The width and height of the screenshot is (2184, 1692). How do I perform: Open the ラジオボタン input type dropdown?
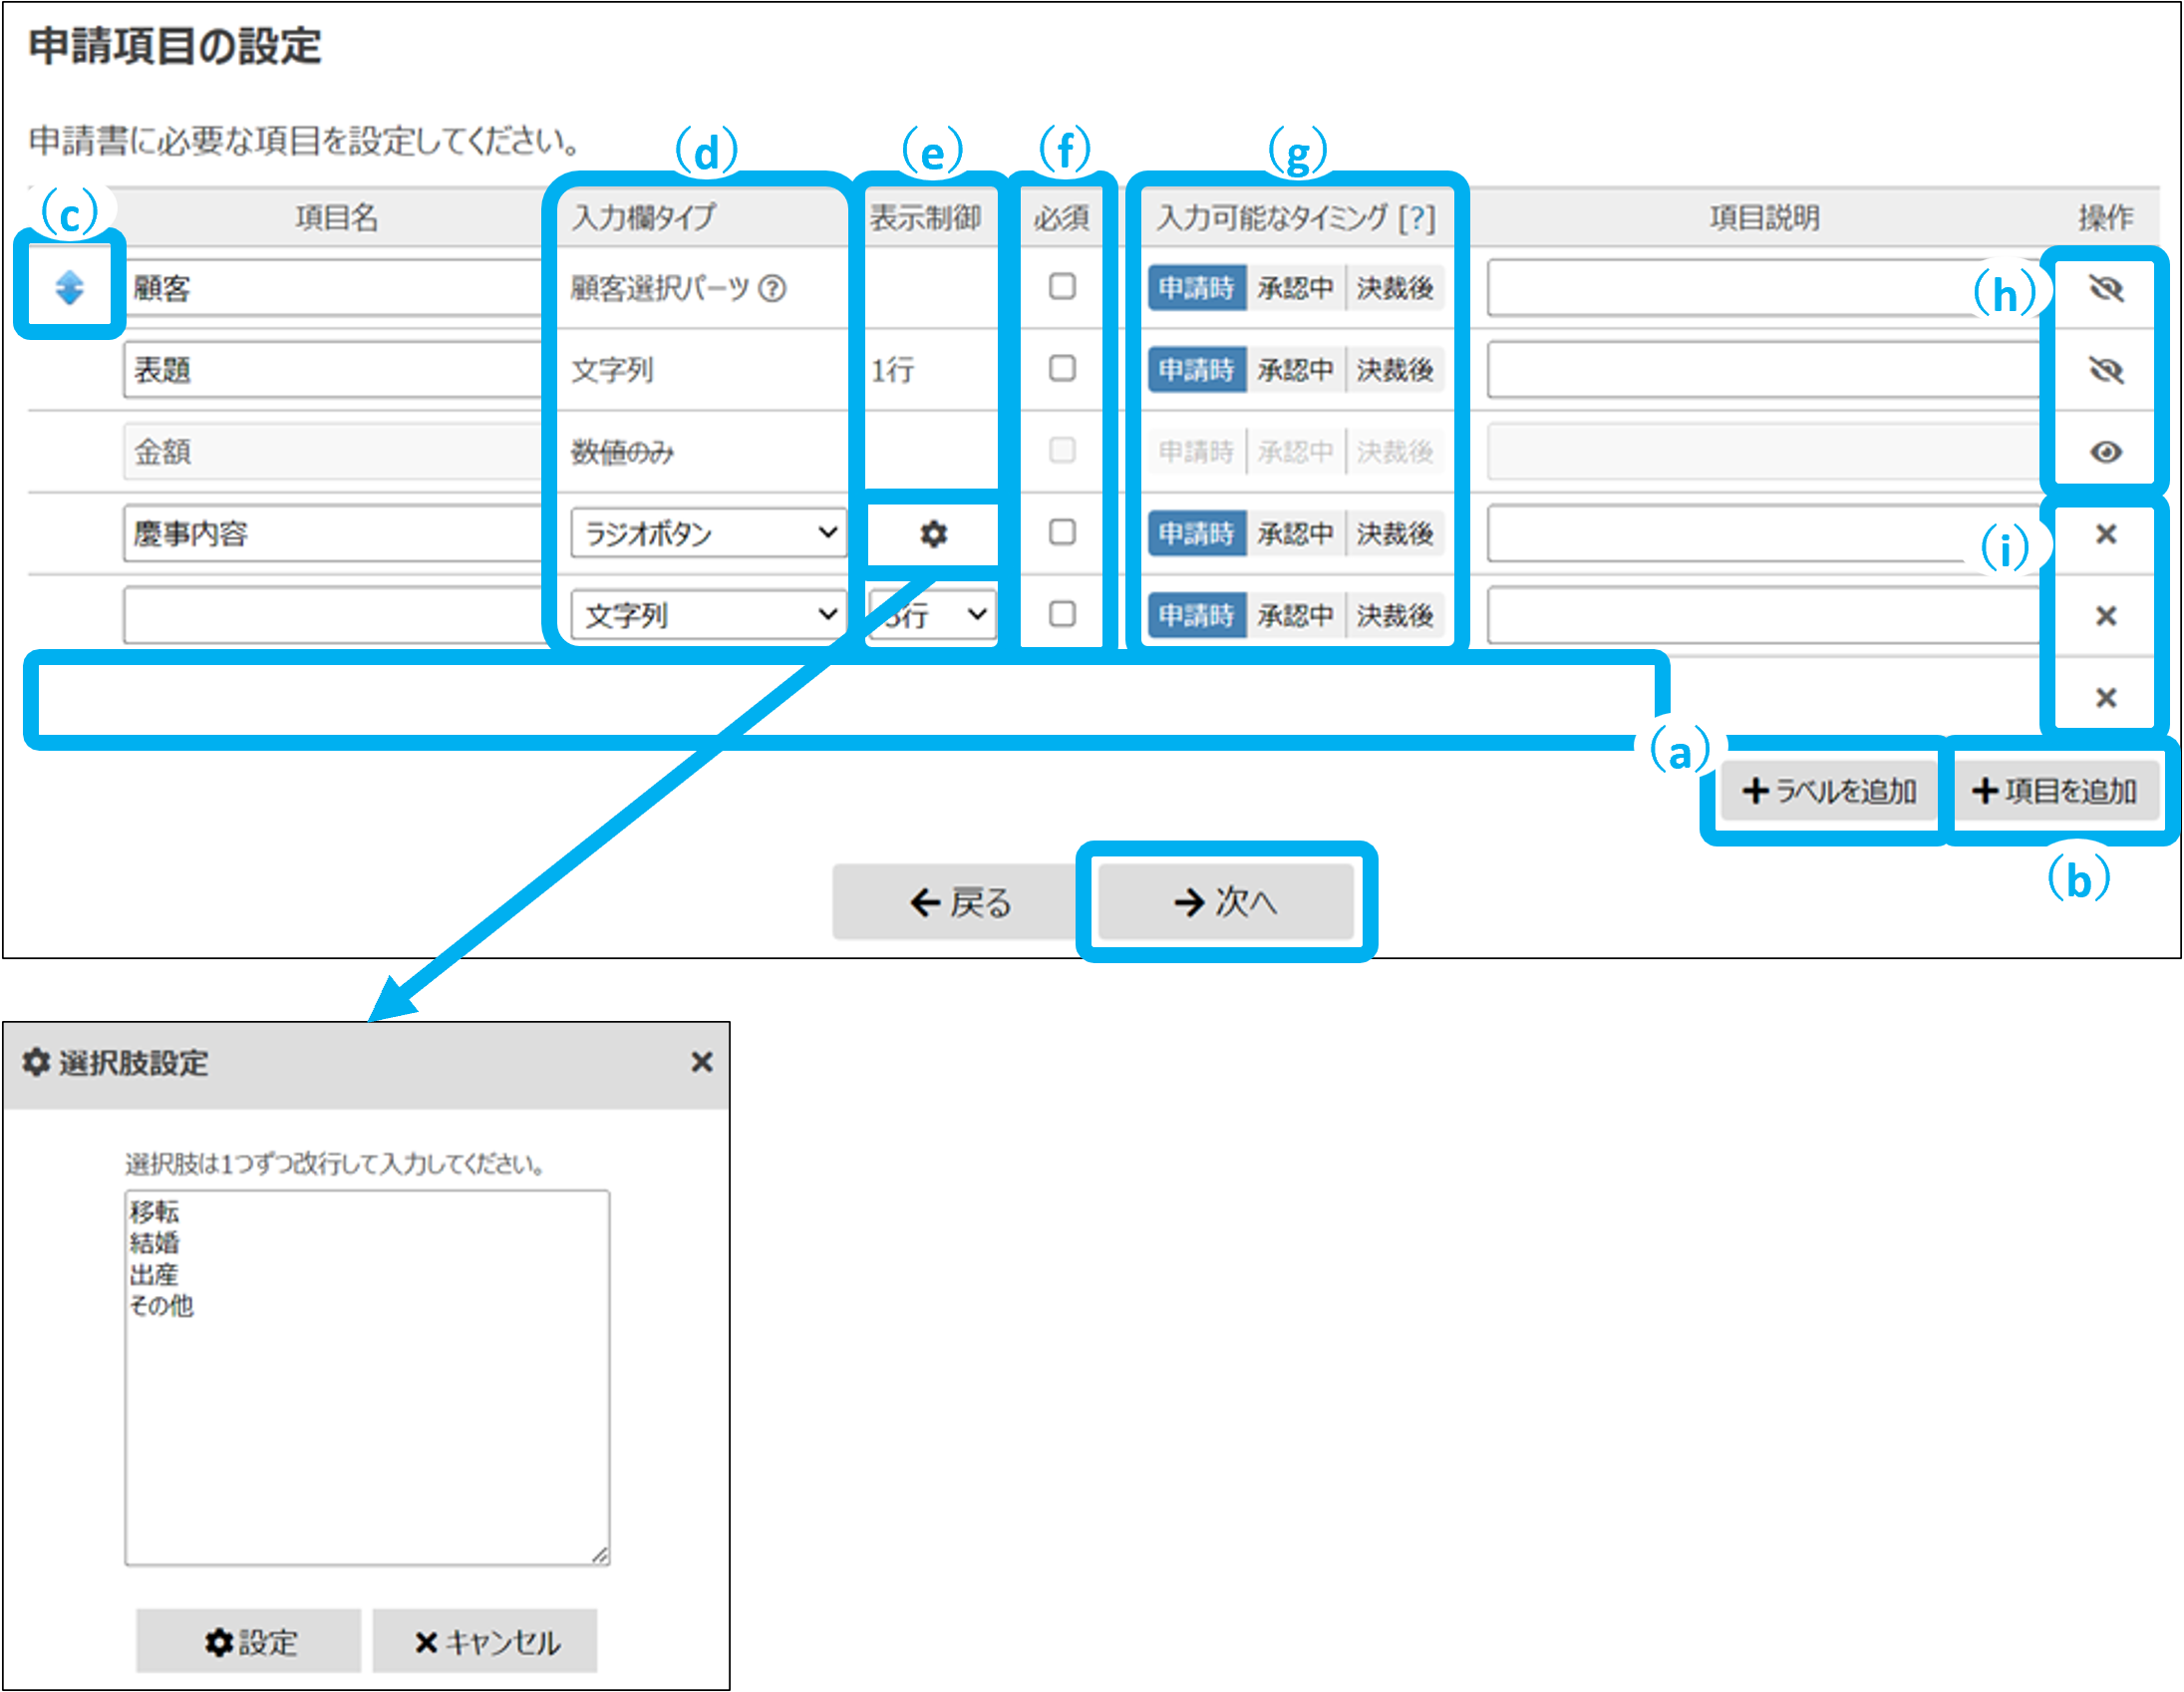pyautogui.click(x=708, y=533)
